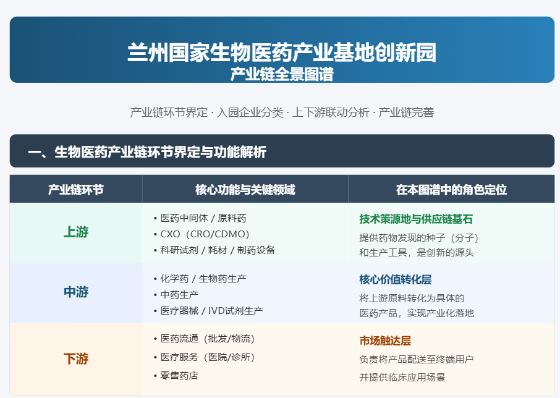Click the line 医药产品, 实现产业化落地

click(x=416, y=313)
